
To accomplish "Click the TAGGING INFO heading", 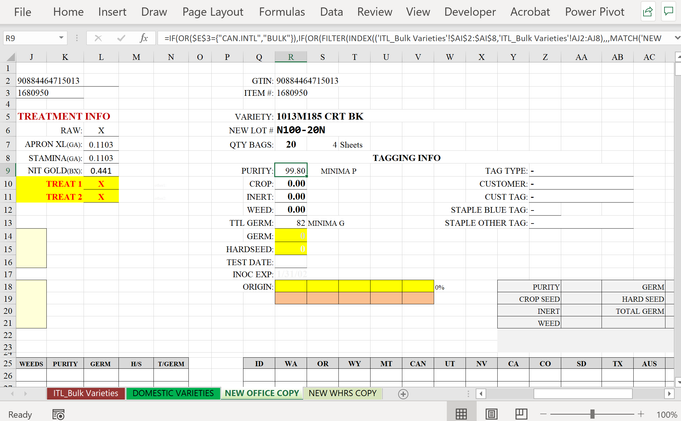I will pyautogui.click(x=407, y=158).
